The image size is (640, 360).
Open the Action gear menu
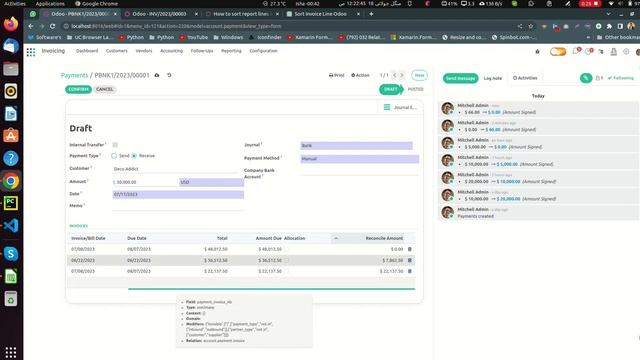(360, 75)
